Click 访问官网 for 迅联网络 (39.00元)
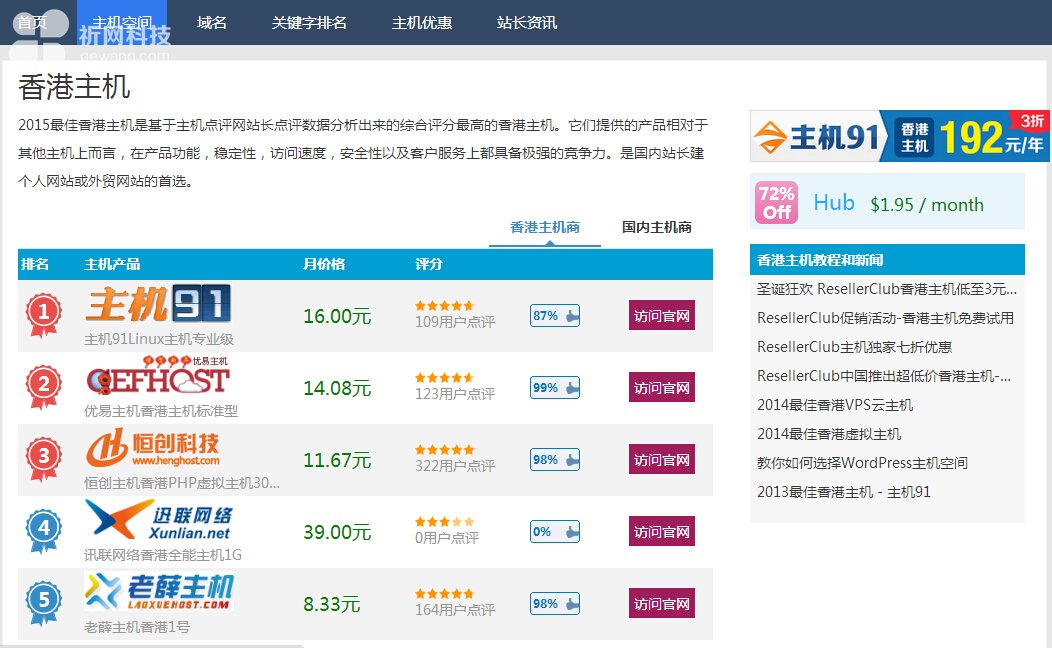The width and height of the screenshot is (1052, 648). click(x=662, y=531)
